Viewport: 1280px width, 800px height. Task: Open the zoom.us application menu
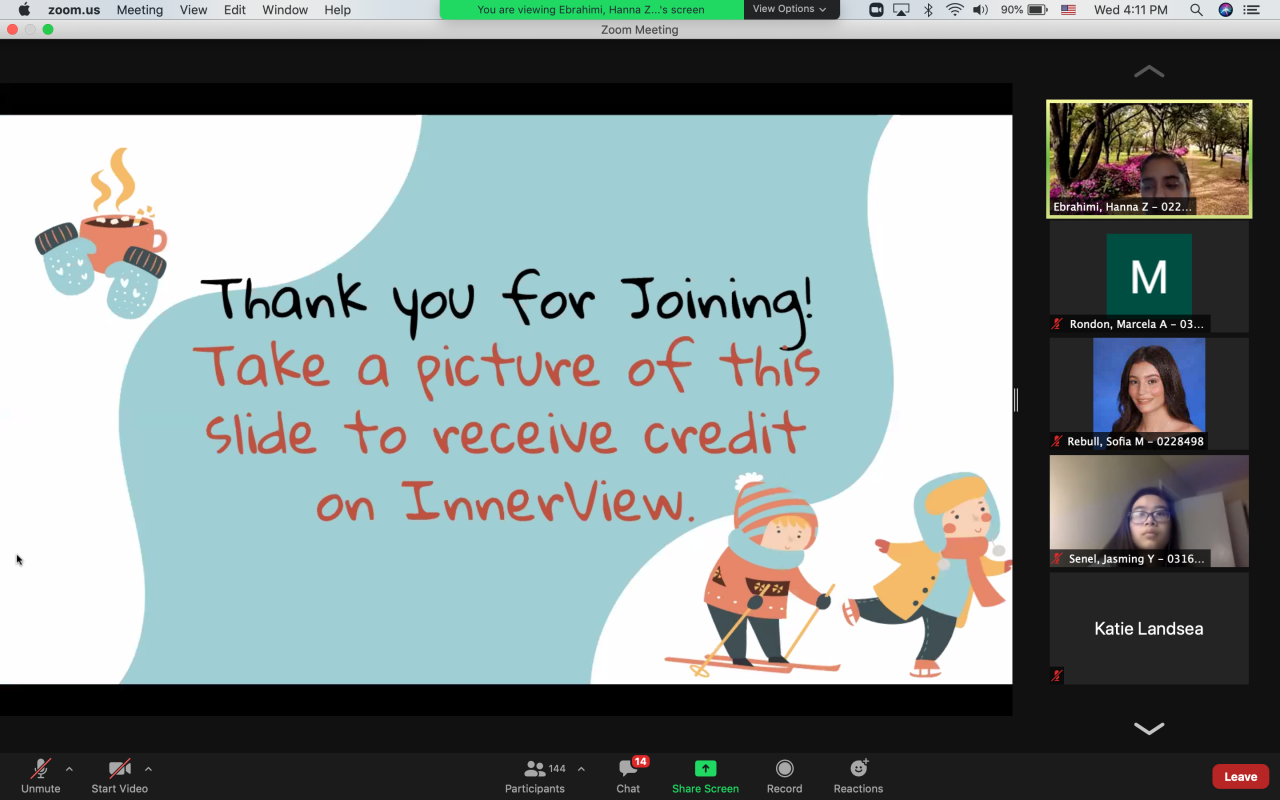pos(74,9)
